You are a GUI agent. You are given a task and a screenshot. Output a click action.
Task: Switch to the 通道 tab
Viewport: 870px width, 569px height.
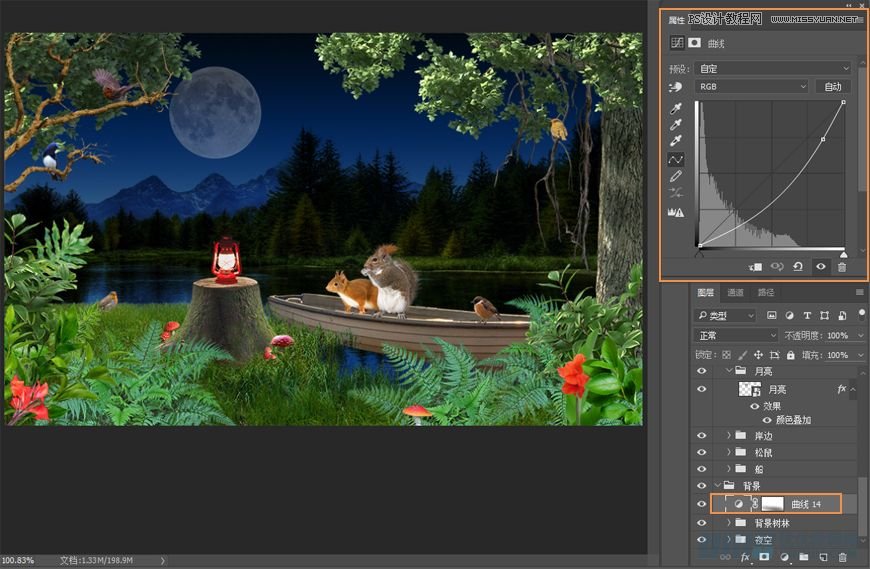[735, 293]
